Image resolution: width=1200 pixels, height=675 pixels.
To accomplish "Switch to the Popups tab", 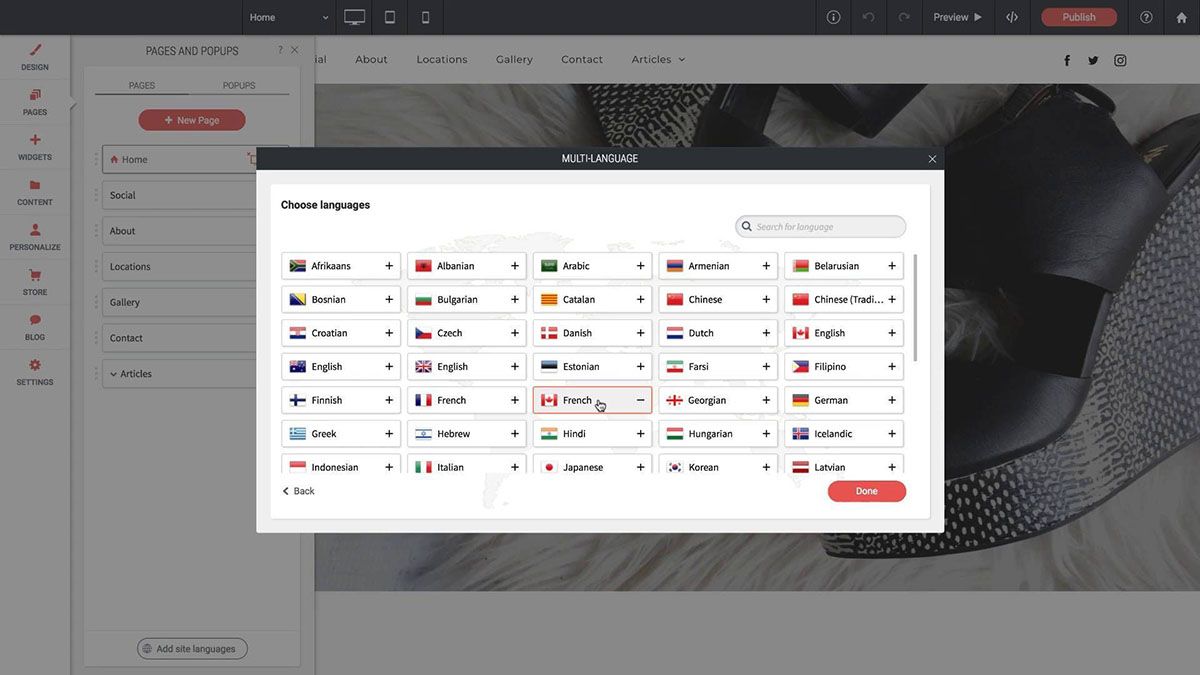I will [x=239, y=85].
